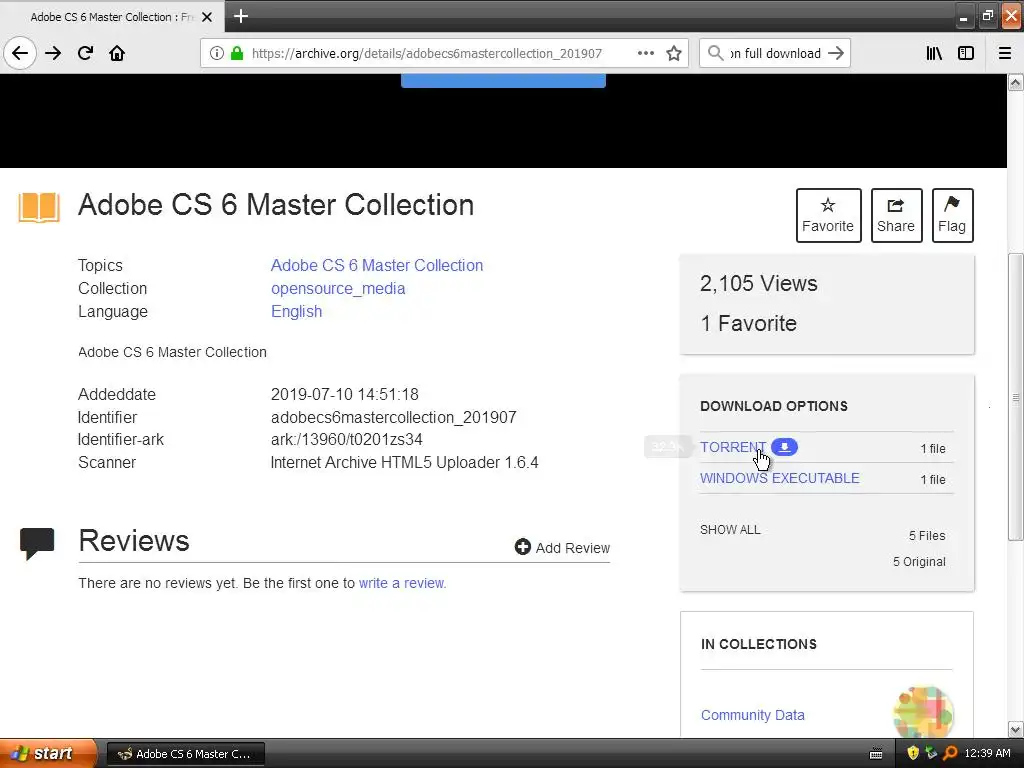Click the search magnifier icon
The height and width of the screenshot is (768, 1024).
[x=715, y=53]
